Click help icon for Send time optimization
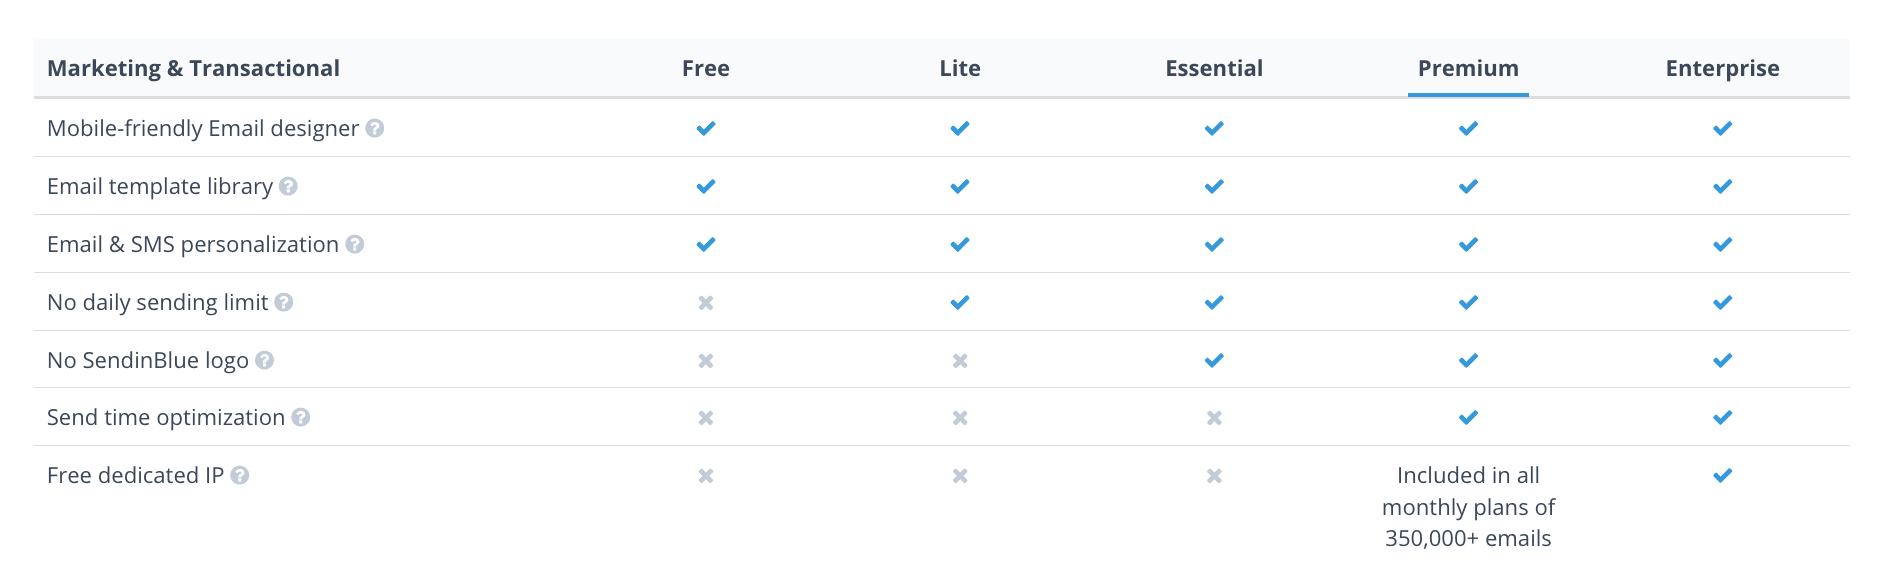The width and height of the screenshot is (1886, 580). pyautogui.click(x=301, y=417)
